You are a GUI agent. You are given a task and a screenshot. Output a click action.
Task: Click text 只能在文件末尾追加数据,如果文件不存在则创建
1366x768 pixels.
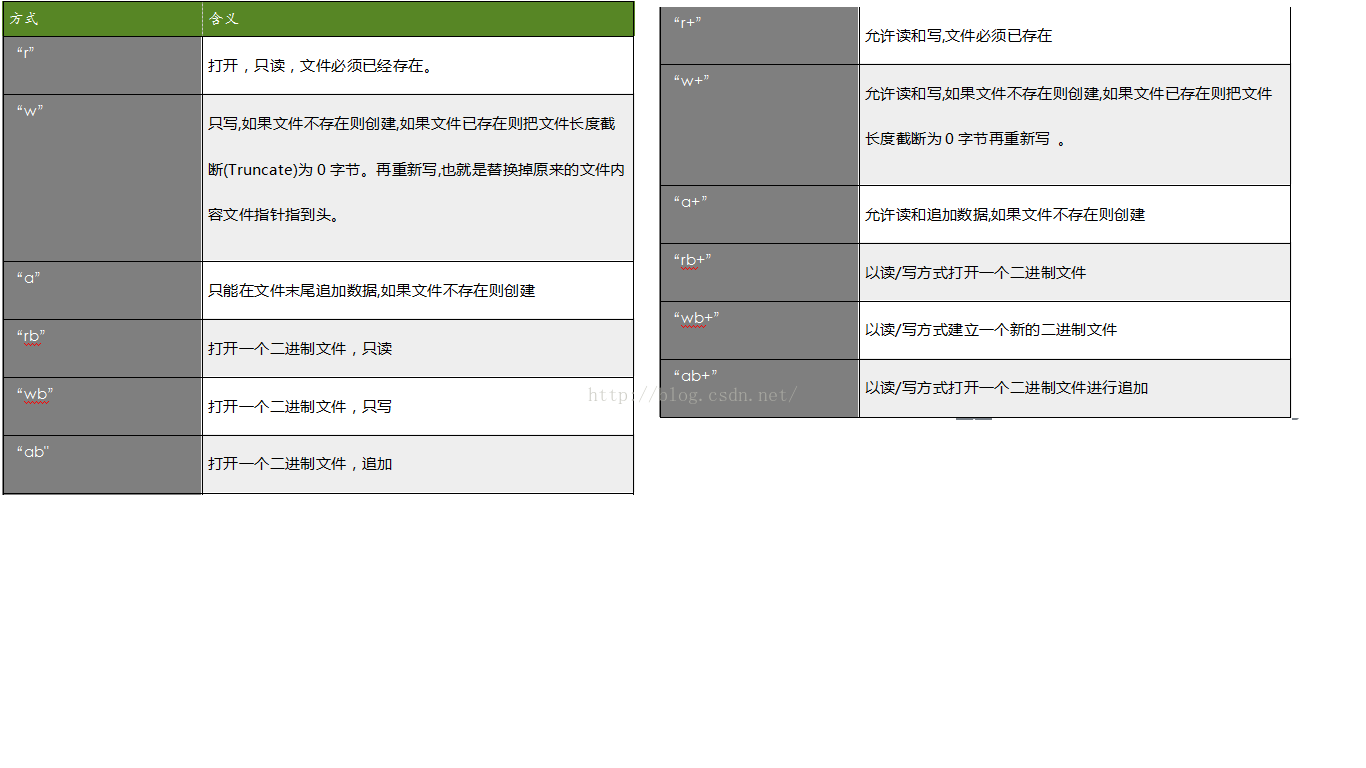(x=371, y=291)
